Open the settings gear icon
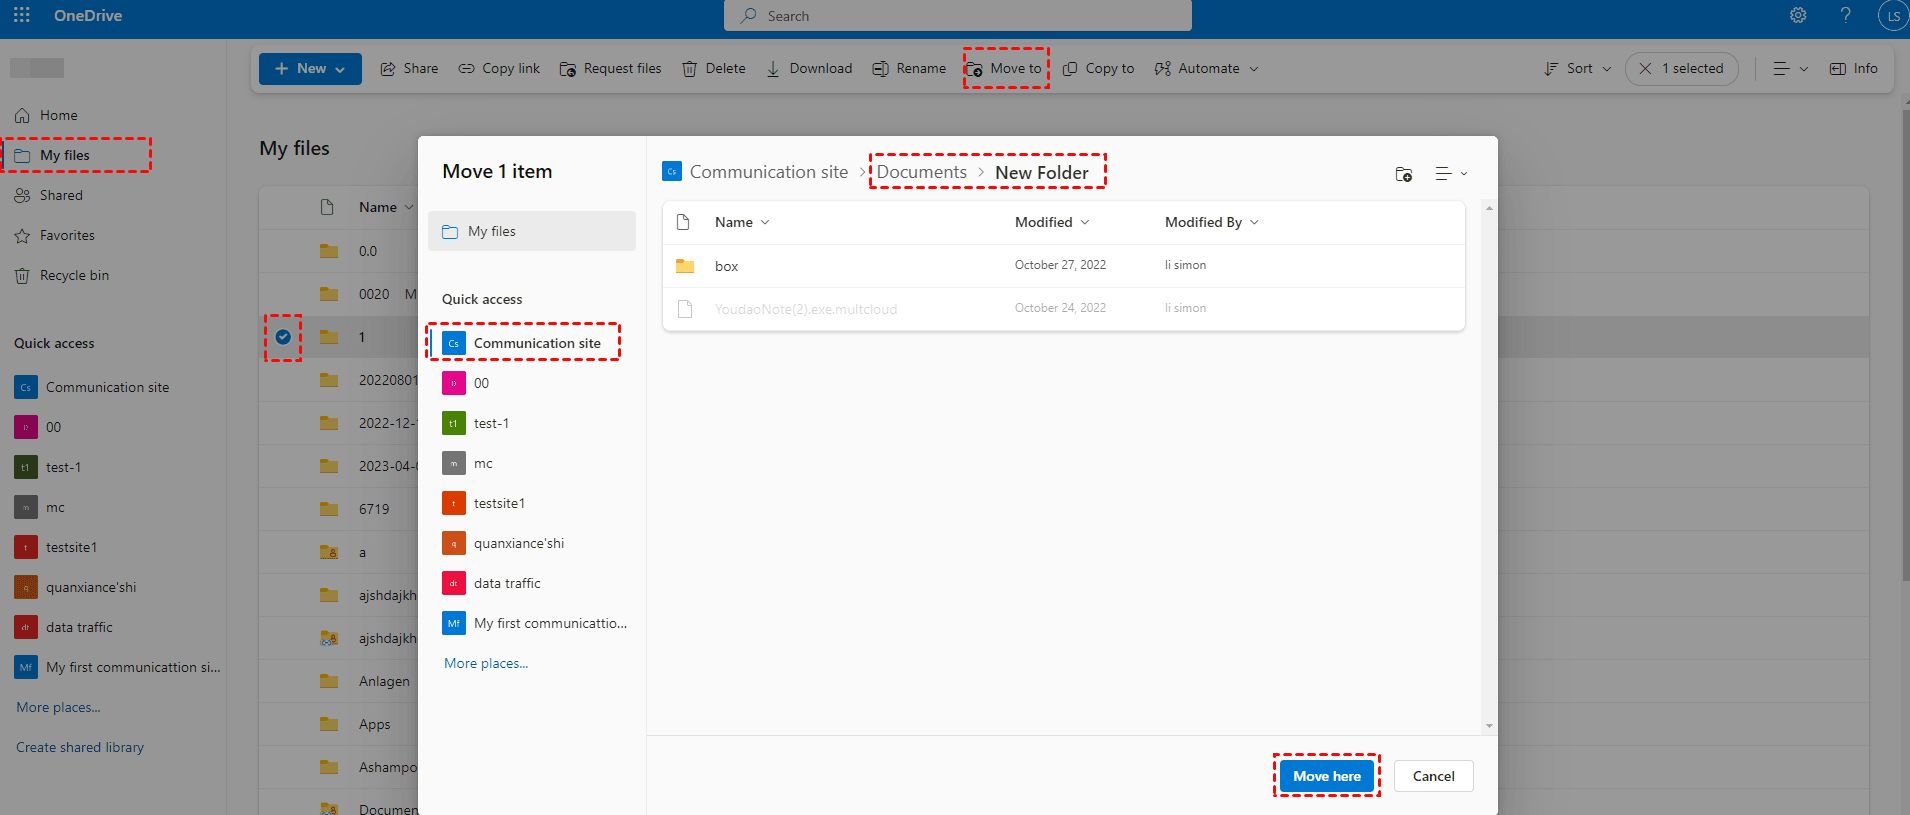 tap(1798, 15)
